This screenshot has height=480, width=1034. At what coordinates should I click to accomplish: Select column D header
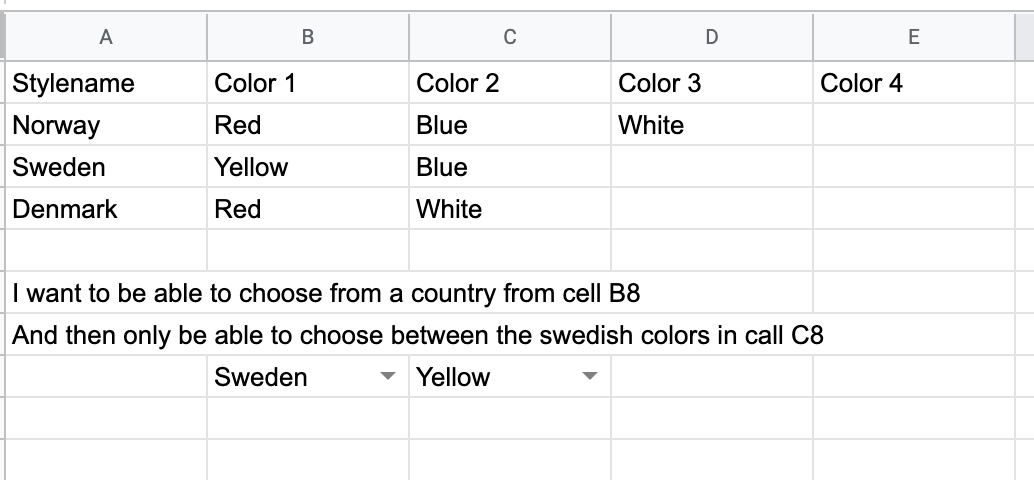pos(711,38)
